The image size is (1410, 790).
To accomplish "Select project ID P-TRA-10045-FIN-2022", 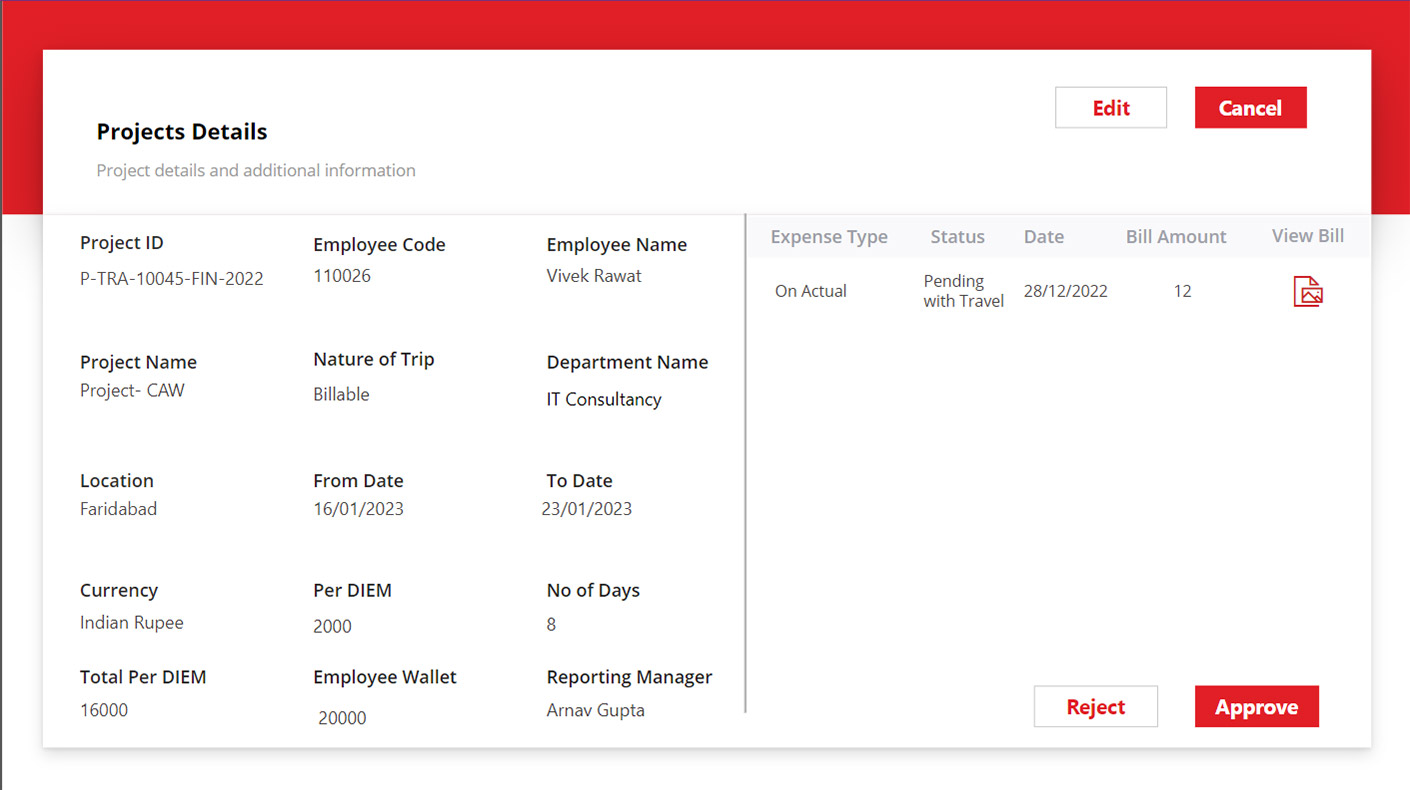I will [x=172, y=279].
